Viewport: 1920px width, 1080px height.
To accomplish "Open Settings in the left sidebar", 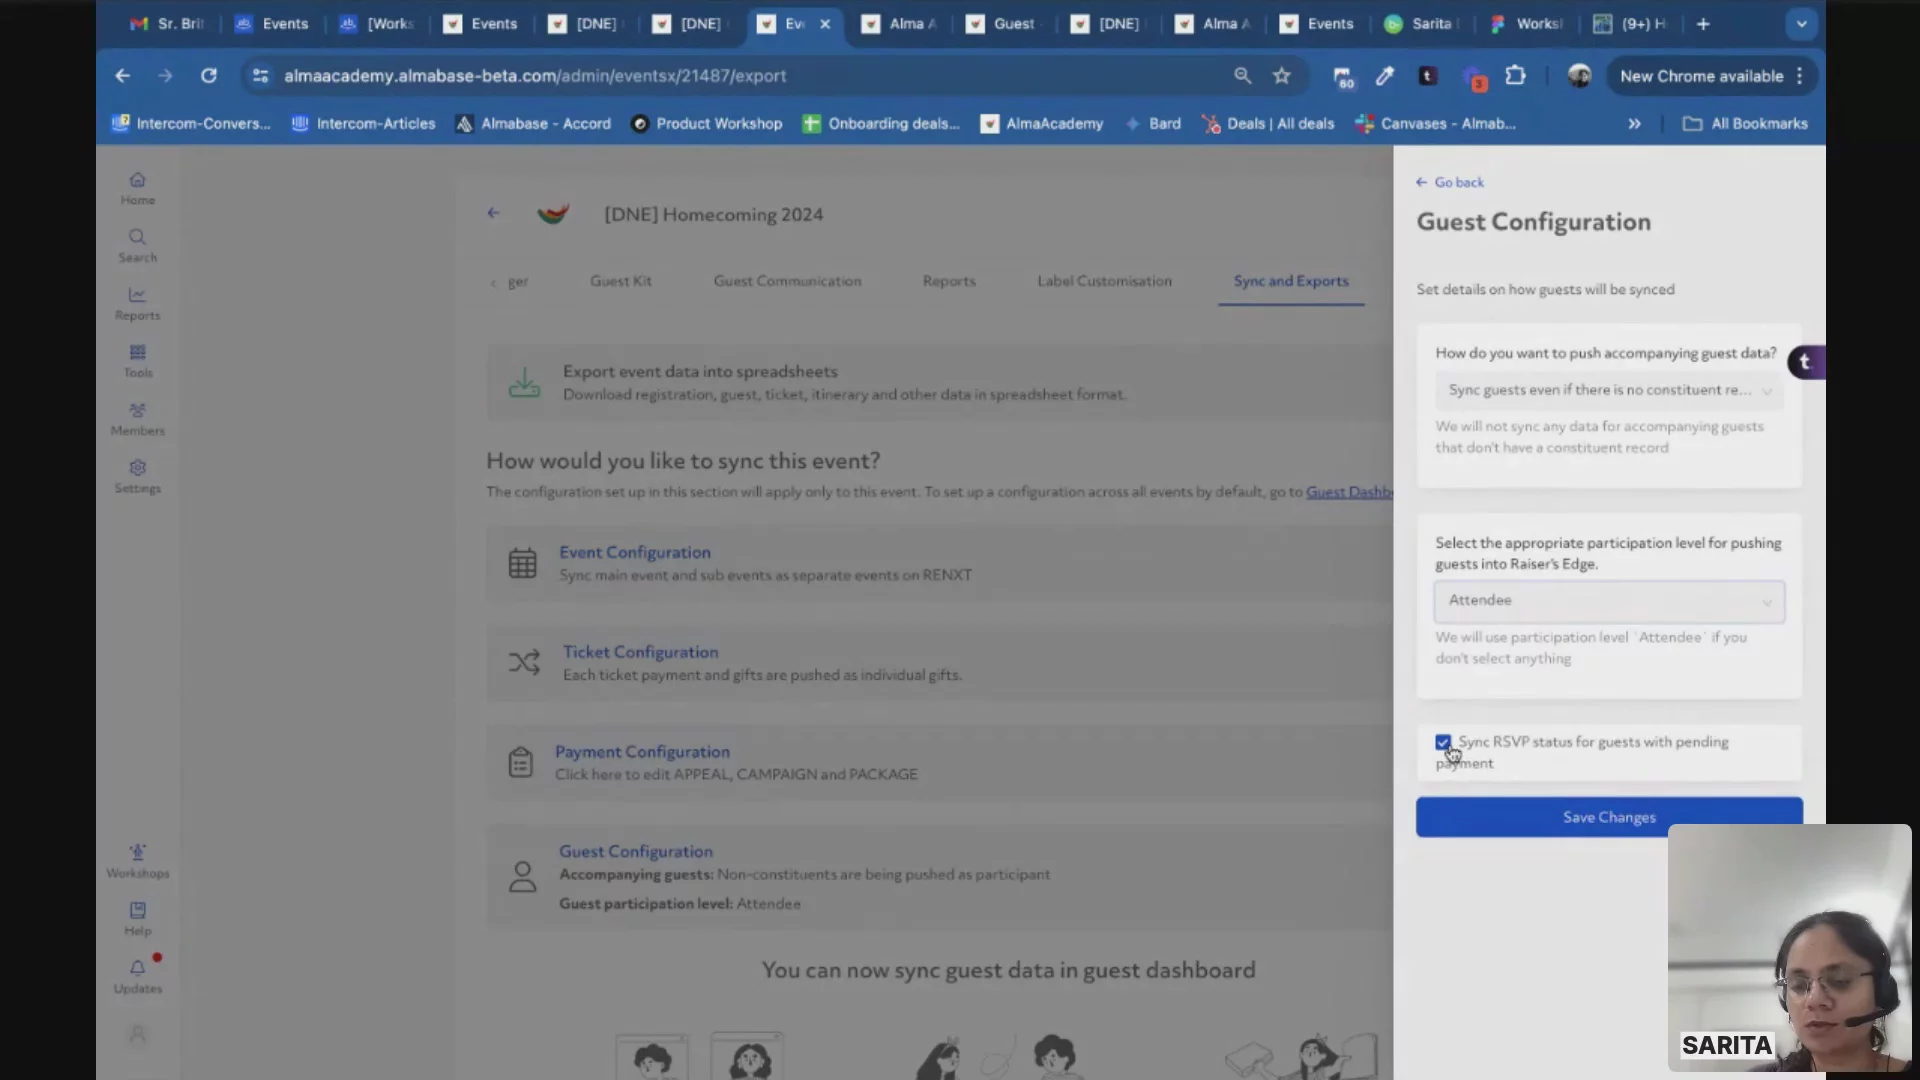I will click(x=137, y=476).
